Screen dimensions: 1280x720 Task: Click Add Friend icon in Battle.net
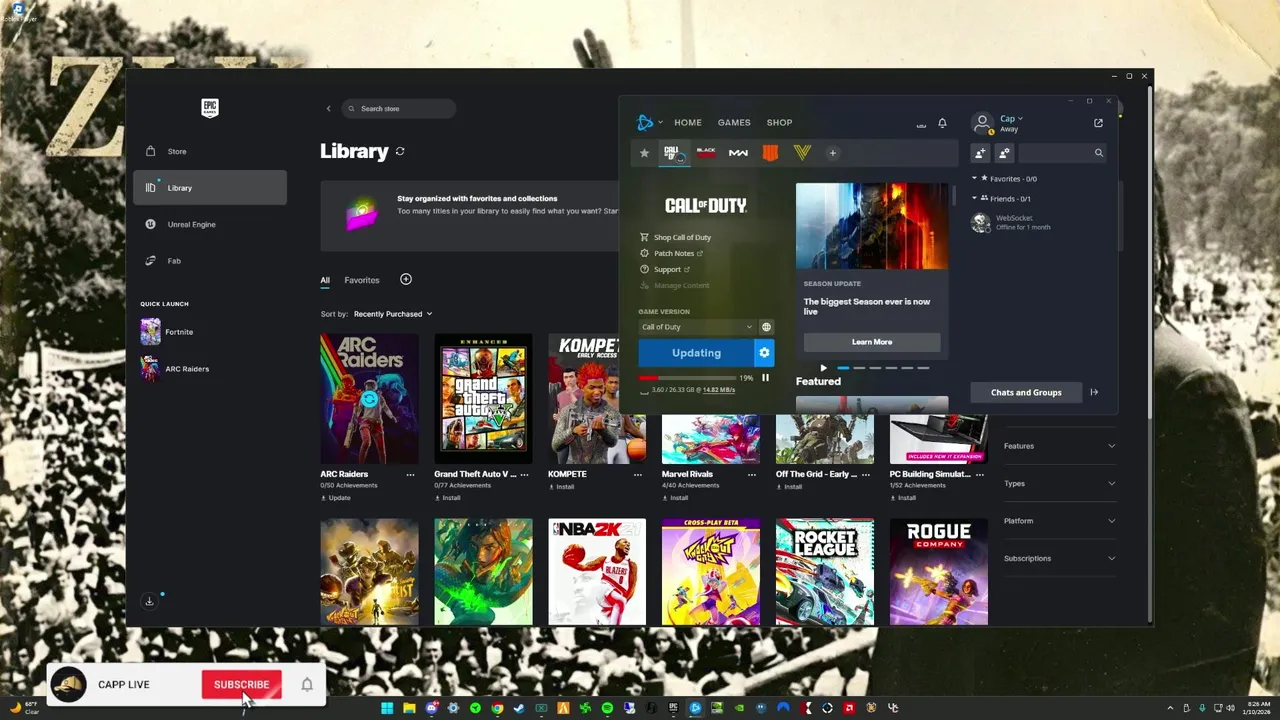pos(980,153)
